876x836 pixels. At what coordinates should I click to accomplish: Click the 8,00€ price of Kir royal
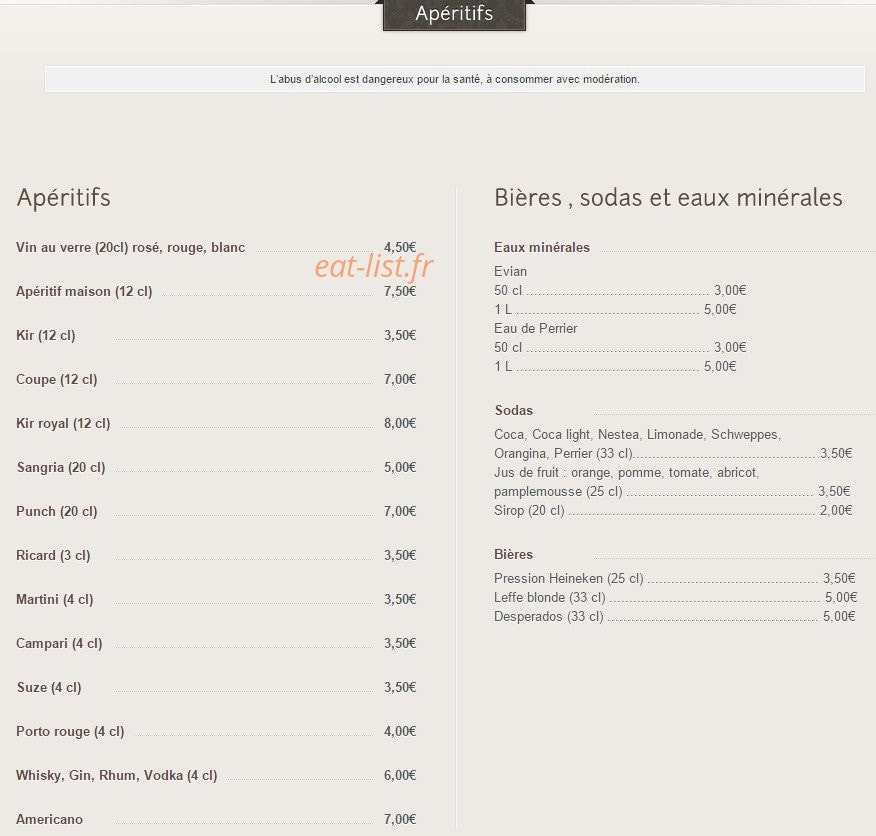click(x=400, y=423)
